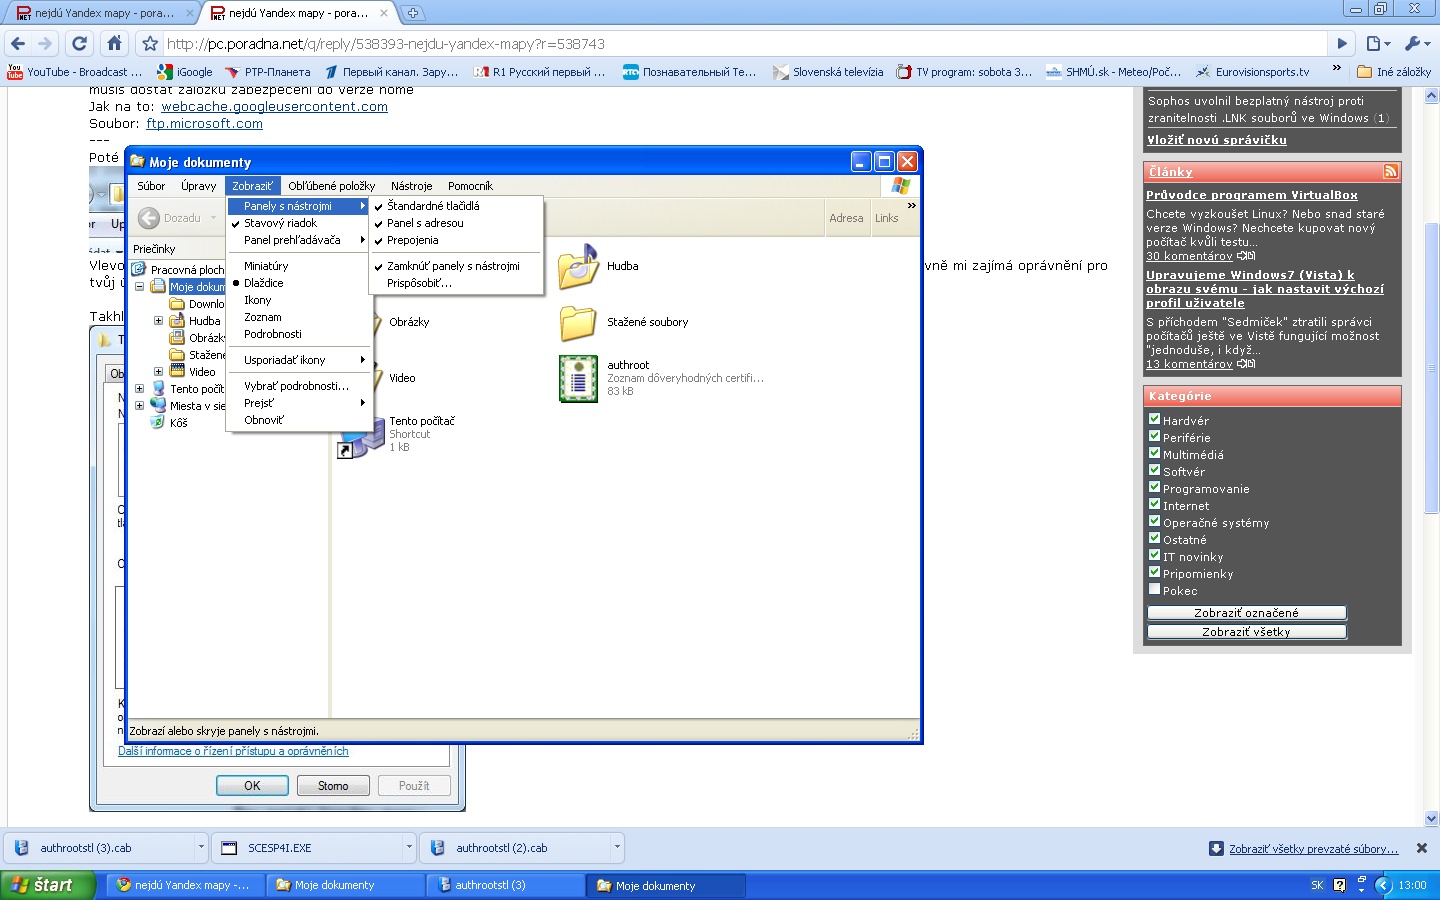Click the help icon in system tray
Screen dimensions: 1440x900
[x=1340, y=885]
